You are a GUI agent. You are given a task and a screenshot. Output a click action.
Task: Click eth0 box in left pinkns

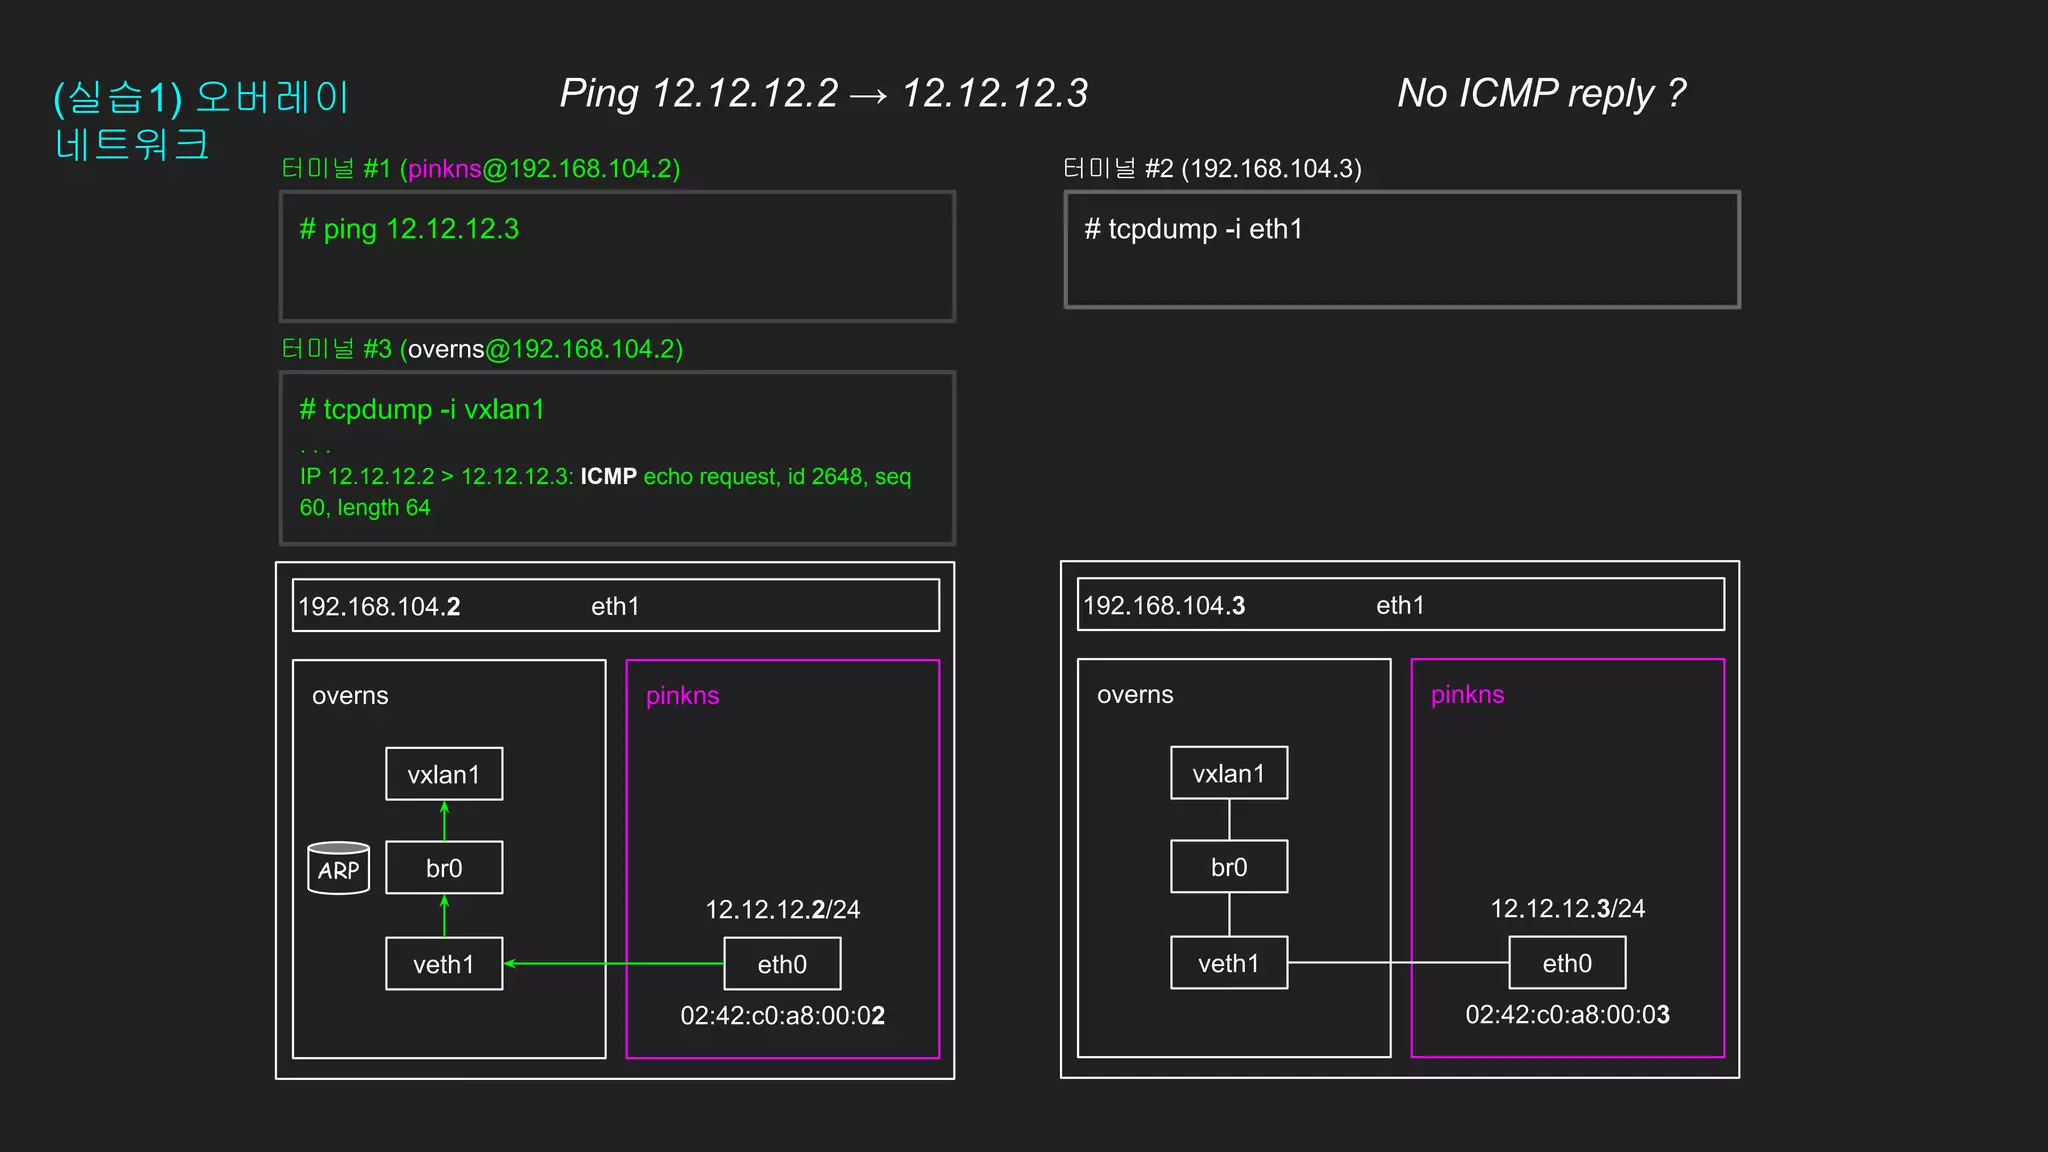(x=782, y=964)
